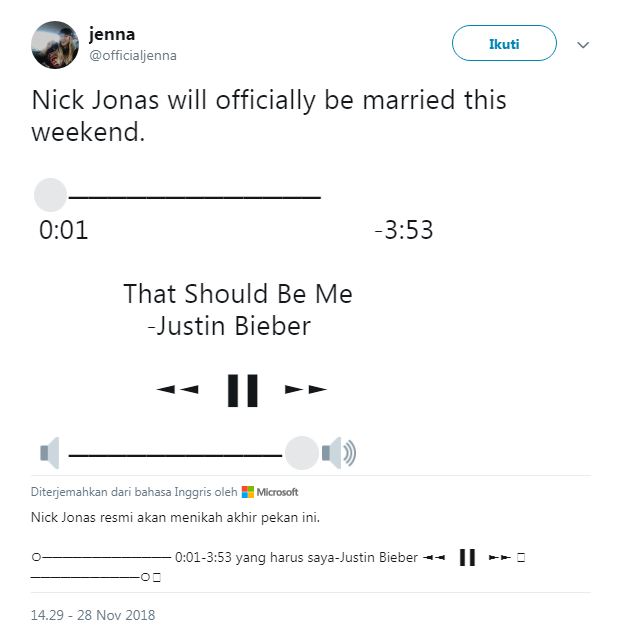This screenshot has width=621, height=631.
Task: Click the translated text about Nick Jonas menikah
Action: [175, 517]
